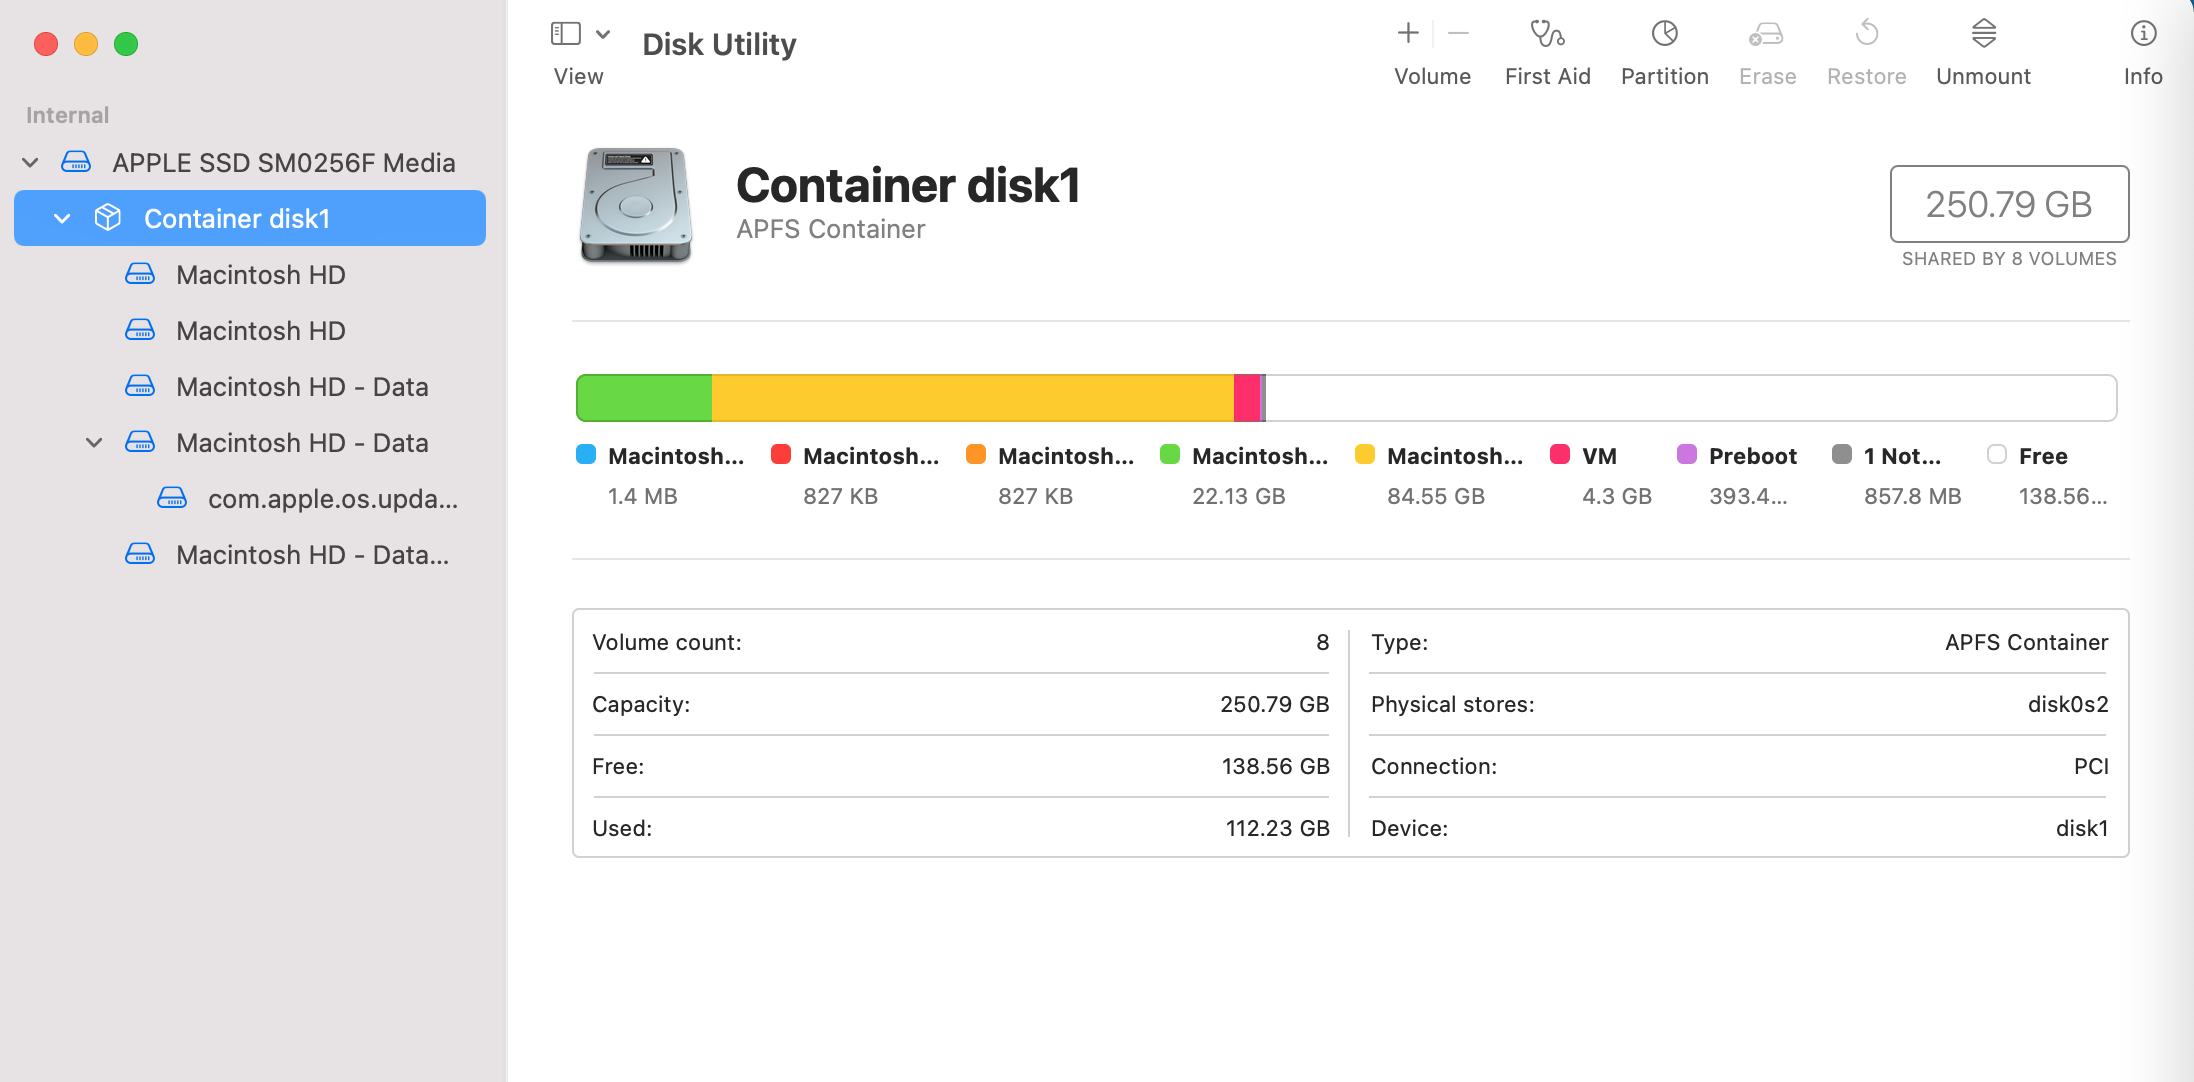Toggle the sidebar View button
This screenshot has width=2194, height=1082.
566,34
